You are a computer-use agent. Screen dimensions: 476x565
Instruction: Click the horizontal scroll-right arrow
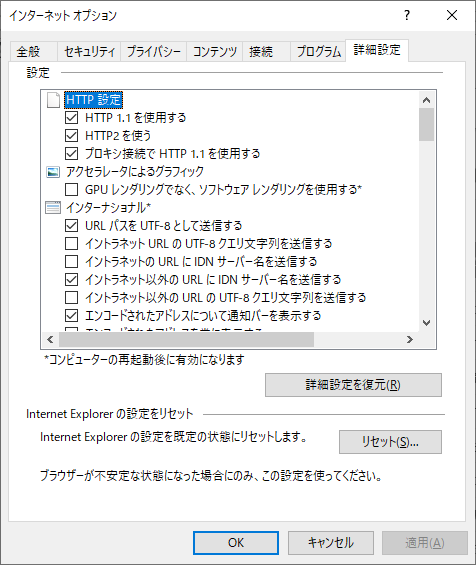click(x=409, y=339)
